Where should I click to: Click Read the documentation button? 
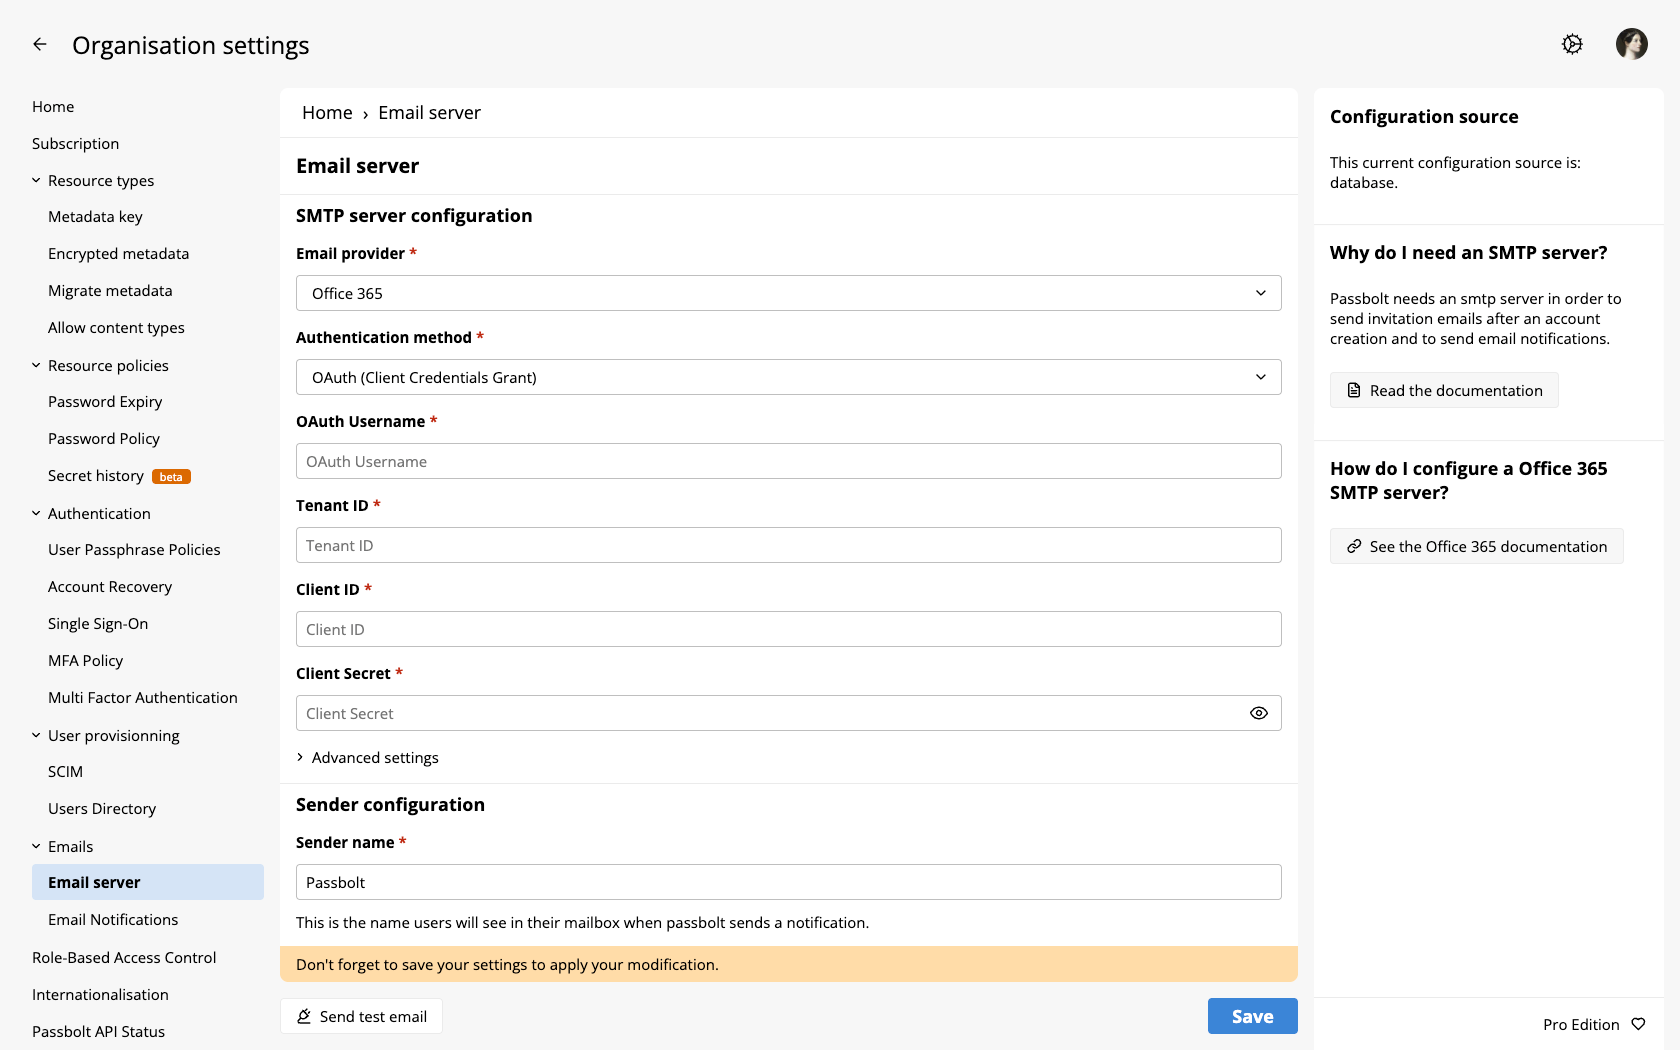[x=1444, y=390]
